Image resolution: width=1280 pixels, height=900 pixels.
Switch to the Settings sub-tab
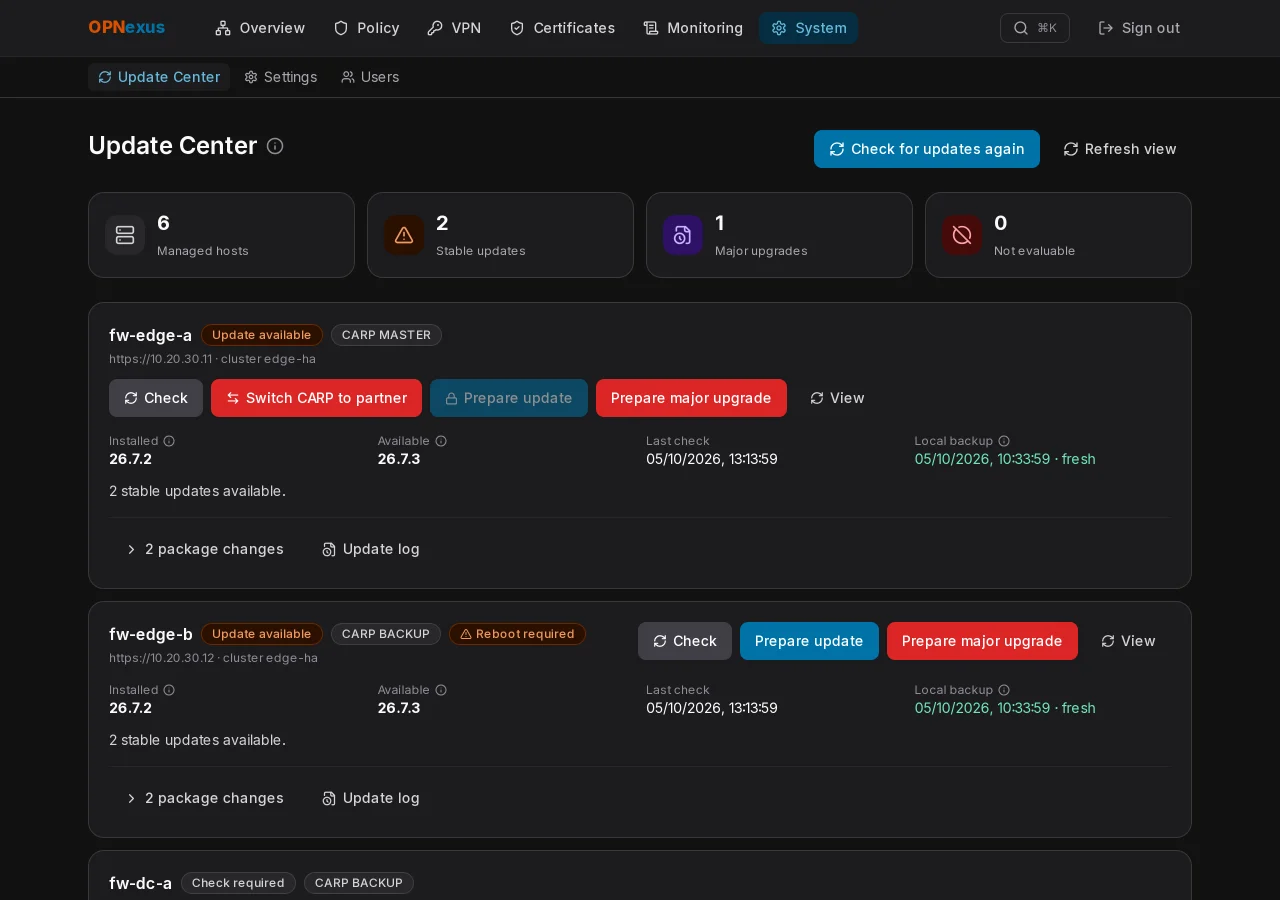[281, 77]
